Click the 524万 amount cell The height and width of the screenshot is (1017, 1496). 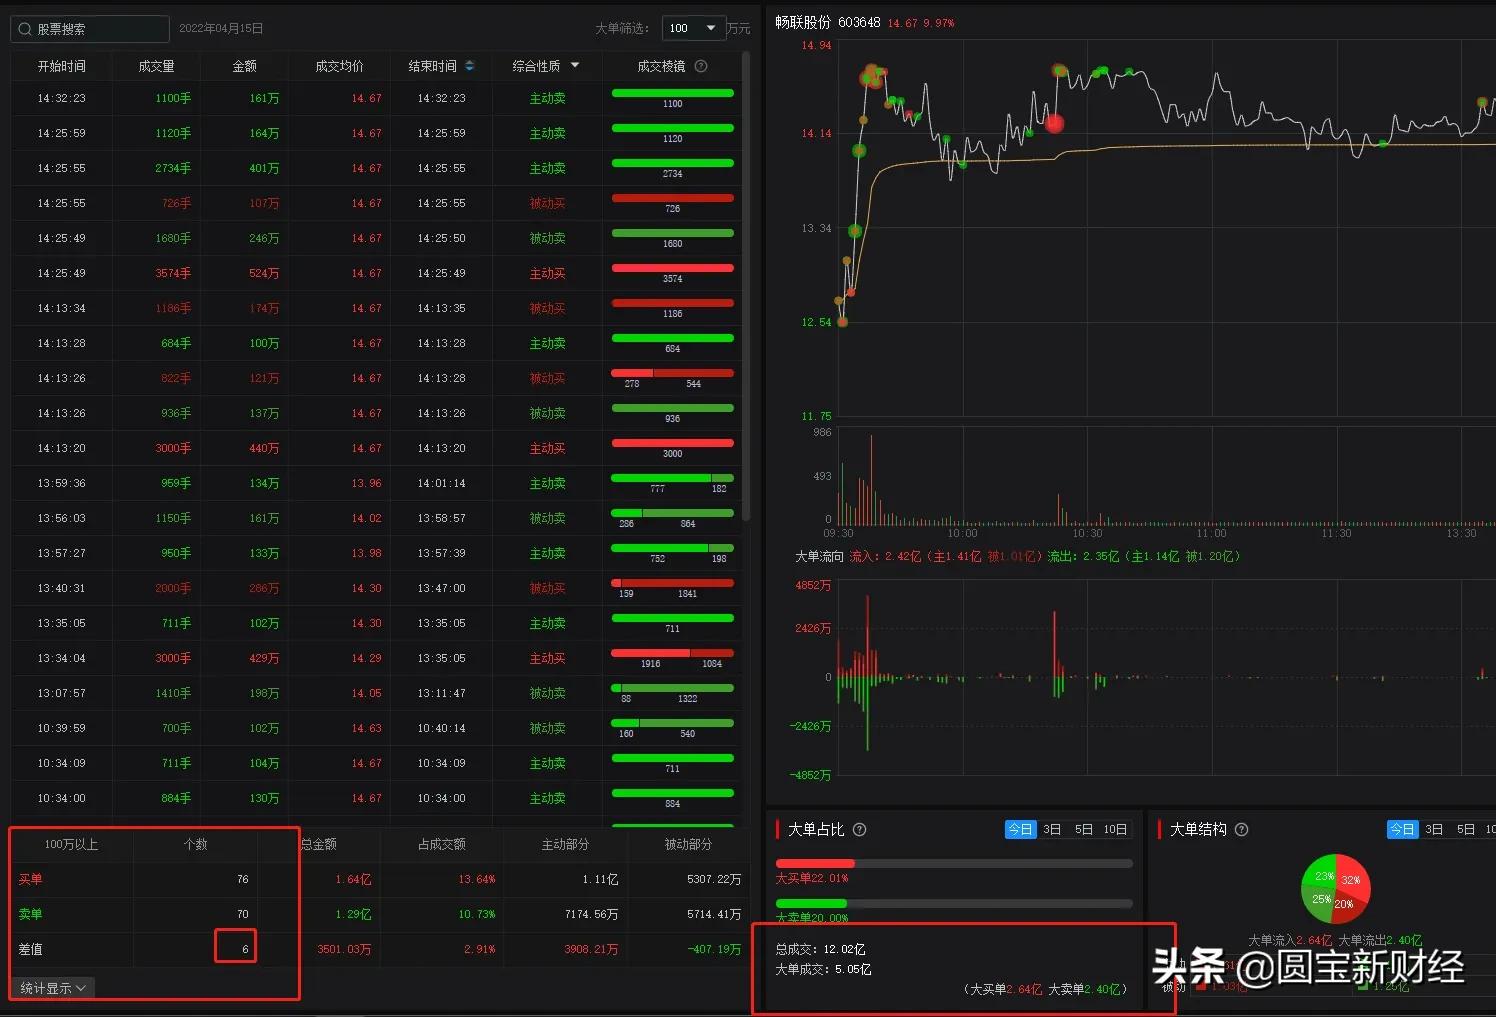[x=264, y=273]
